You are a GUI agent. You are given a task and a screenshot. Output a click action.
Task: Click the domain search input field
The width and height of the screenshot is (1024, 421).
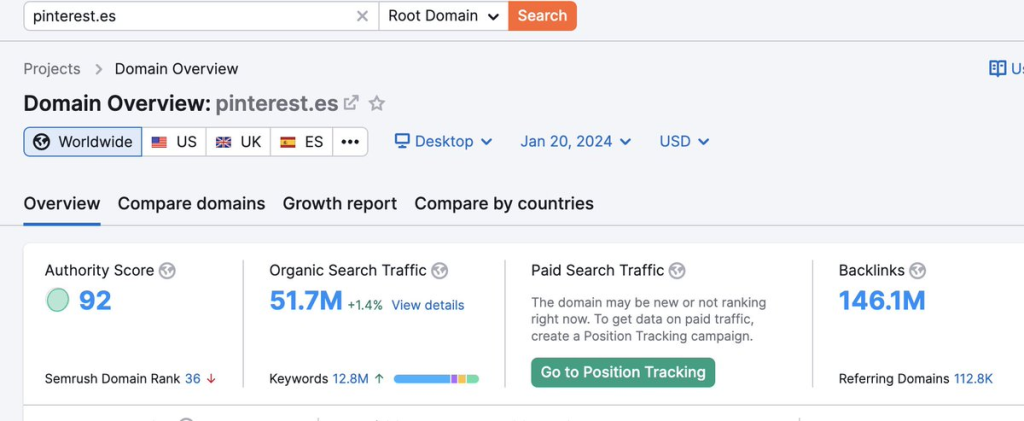tap(190, 16)
